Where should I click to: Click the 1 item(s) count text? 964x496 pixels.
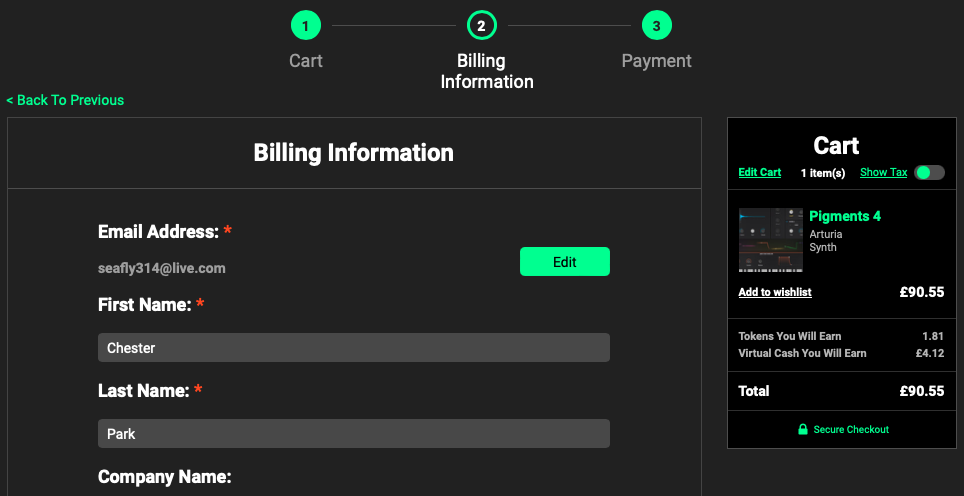823,173
